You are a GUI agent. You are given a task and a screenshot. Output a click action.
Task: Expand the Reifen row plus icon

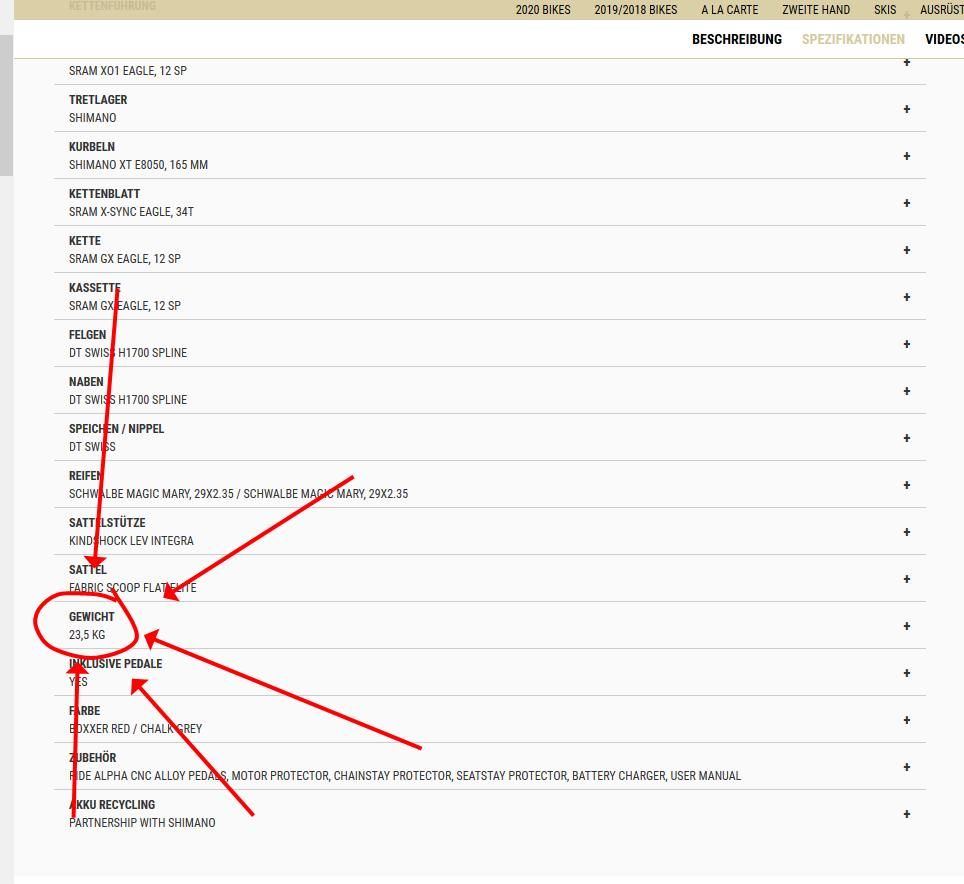point(906,485)
